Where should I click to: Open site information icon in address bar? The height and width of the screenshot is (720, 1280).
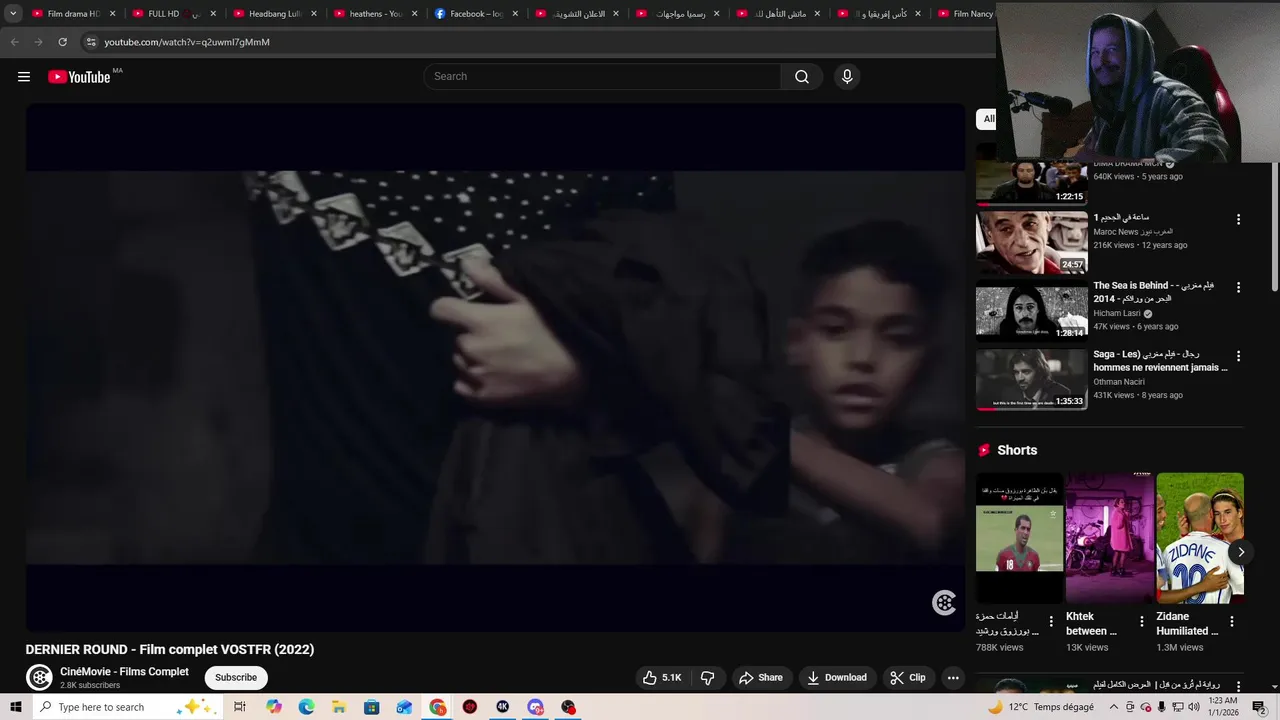91,42
